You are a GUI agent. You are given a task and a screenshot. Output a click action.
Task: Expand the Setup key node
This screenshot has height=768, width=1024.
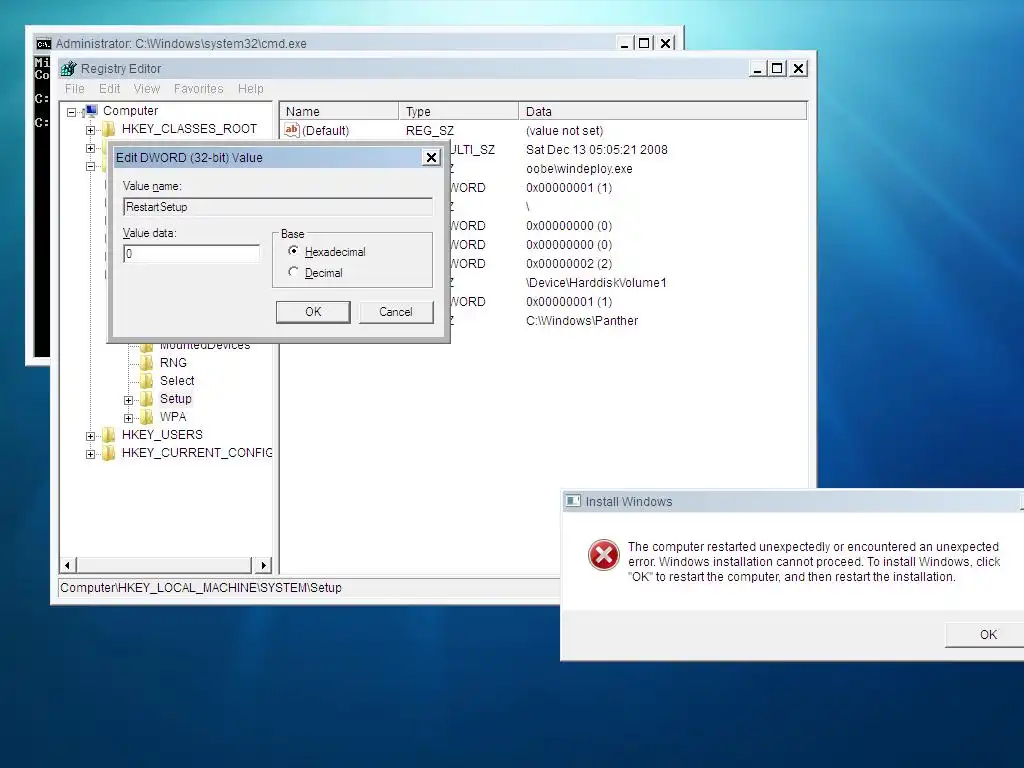click(128, 400)
